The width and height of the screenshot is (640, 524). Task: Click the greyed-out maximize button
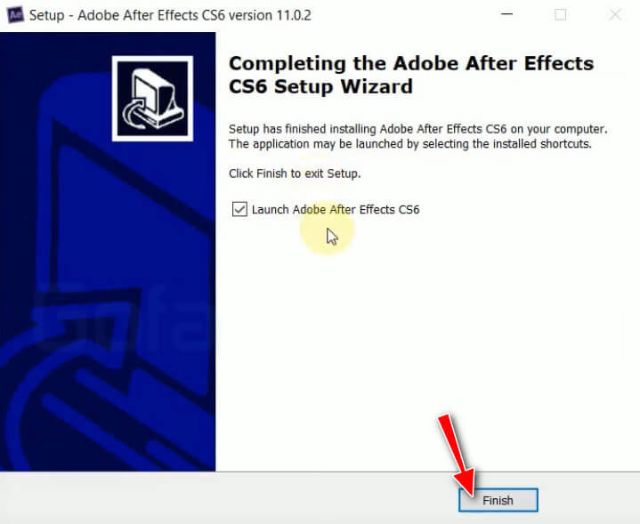(560, 15)
